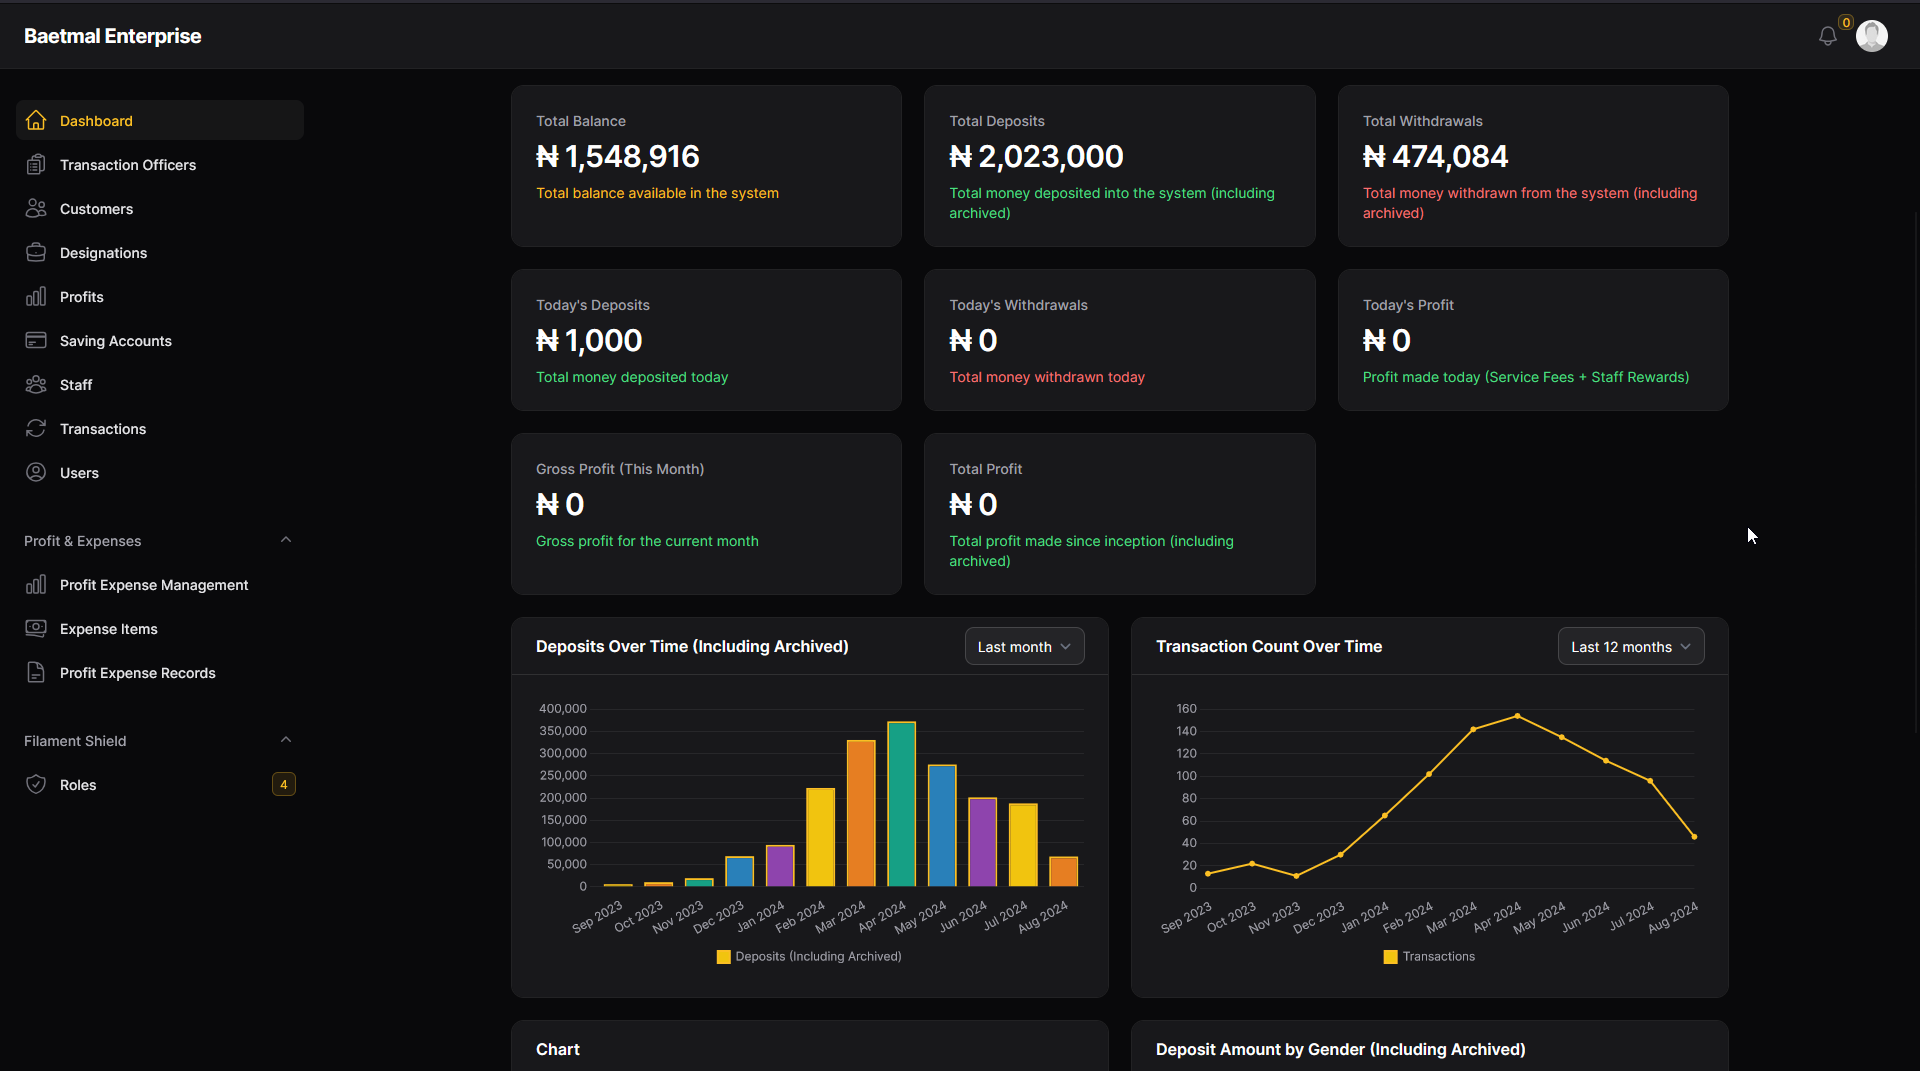The height and width of the screenshot is (1071, 1920).
Task: Open Transaction Officers via its sidebar icon
Action: point(36,164)
